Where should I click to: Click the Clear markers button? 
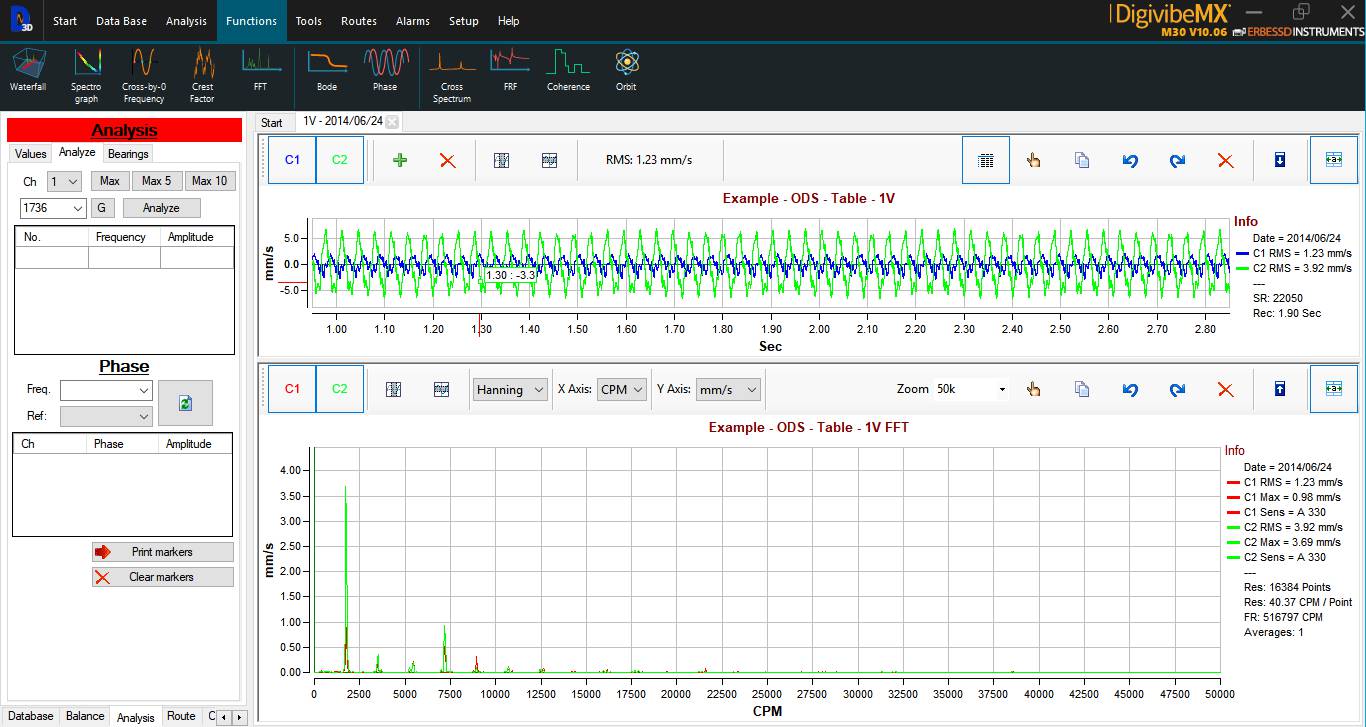162,576
